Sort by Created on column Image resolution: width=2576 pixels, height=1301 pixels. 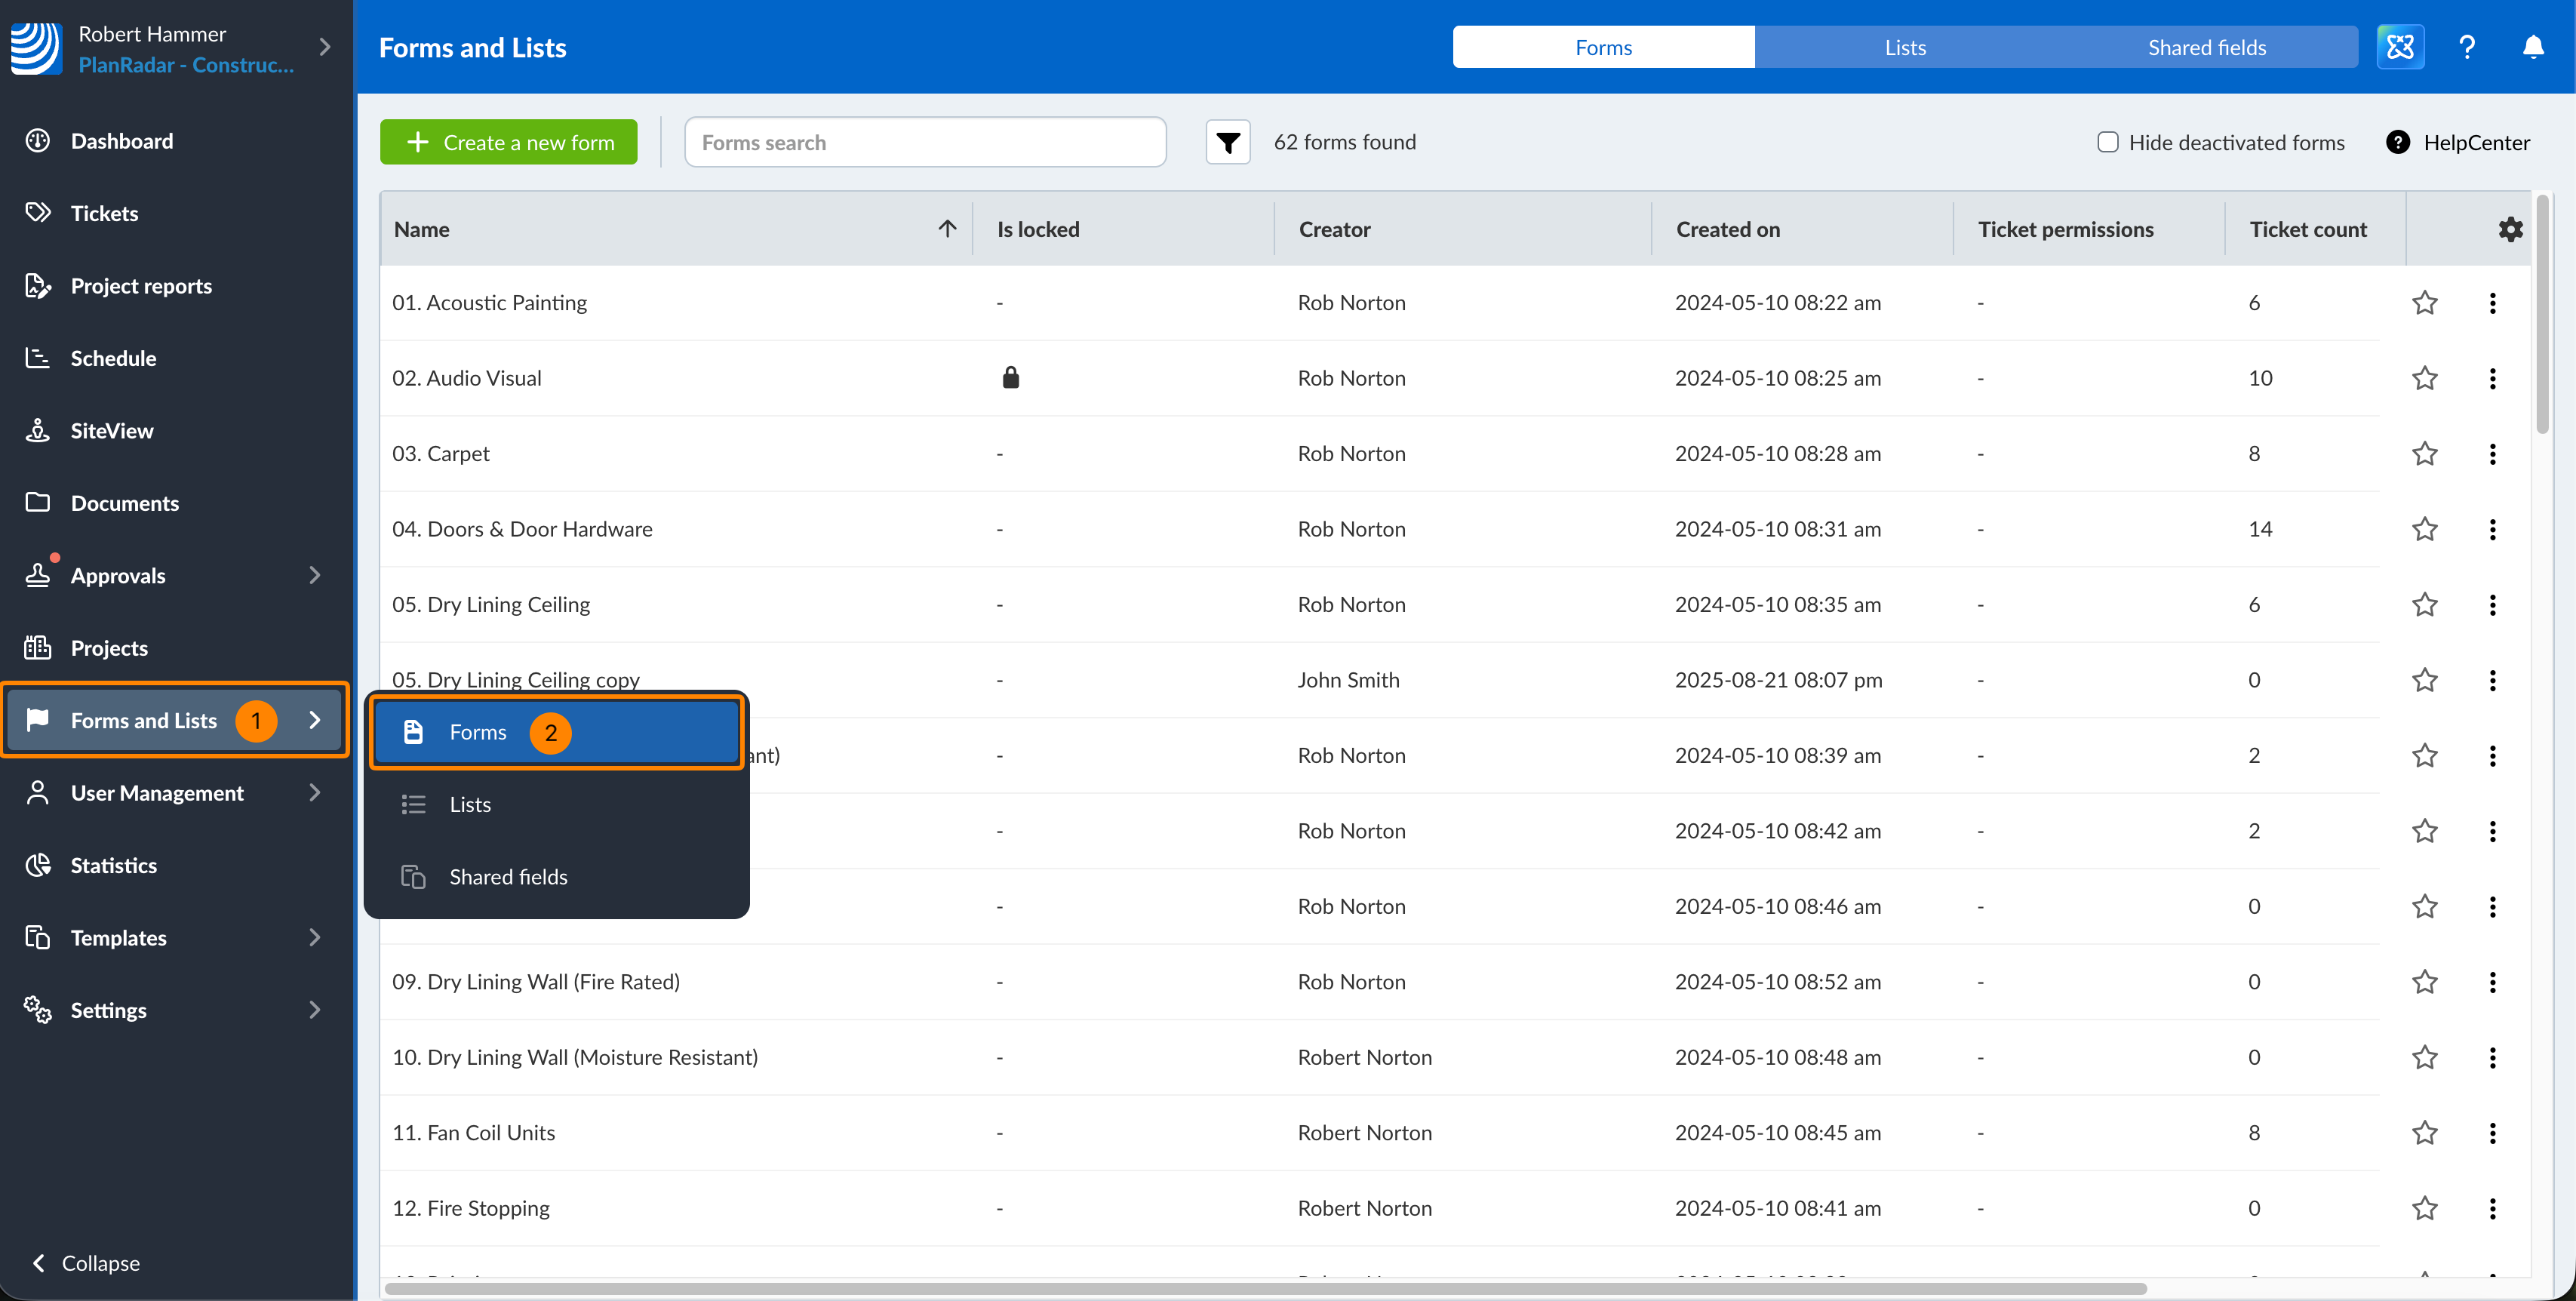point(1728,229)
